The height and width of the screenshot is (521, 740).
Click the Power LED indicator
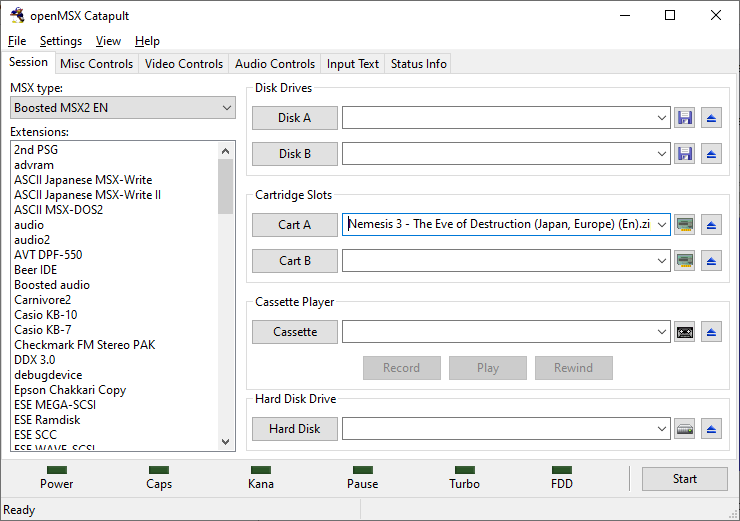pos(57,470)
